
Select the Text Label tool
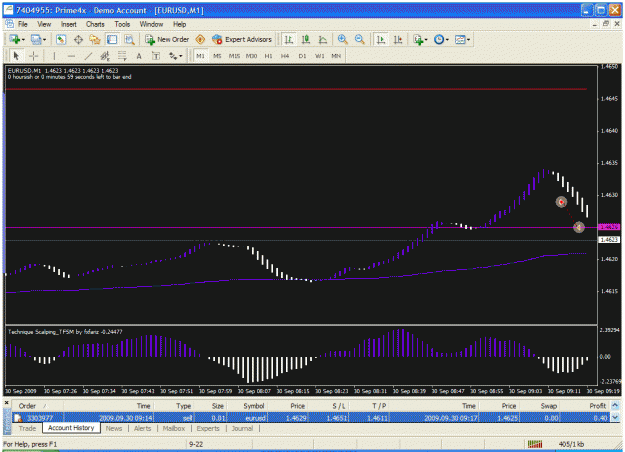point(156,56)
